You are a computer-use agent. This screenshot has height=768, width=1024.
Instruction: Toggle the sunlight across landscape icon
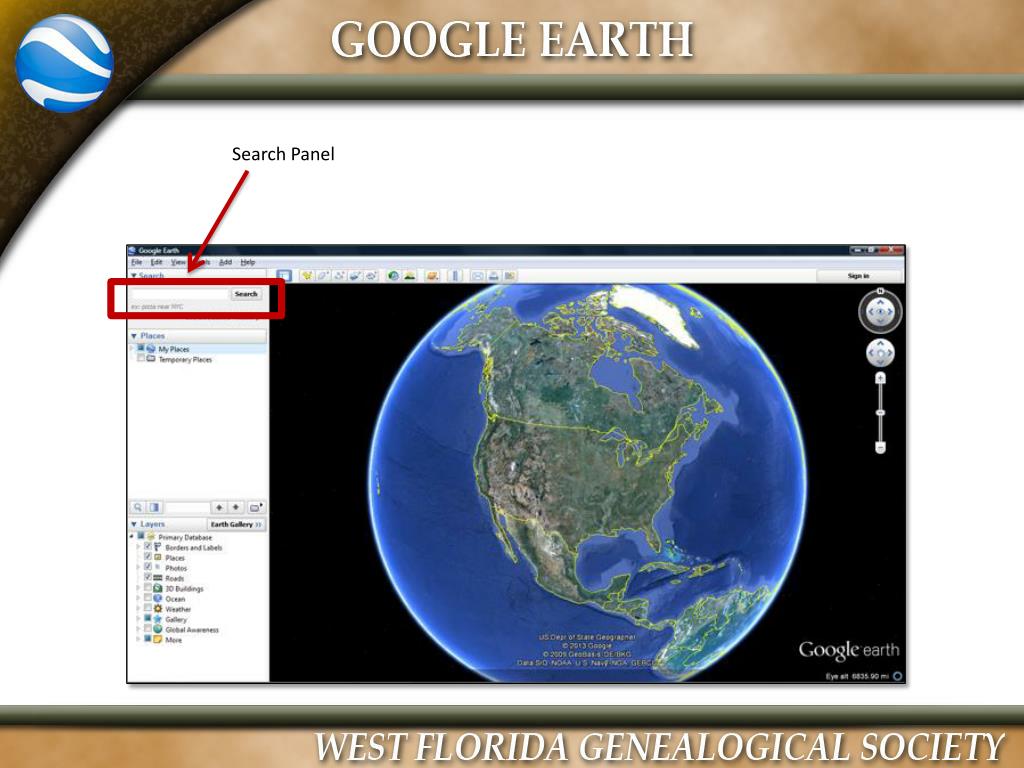pyautogui.click(x=409, y=276)
